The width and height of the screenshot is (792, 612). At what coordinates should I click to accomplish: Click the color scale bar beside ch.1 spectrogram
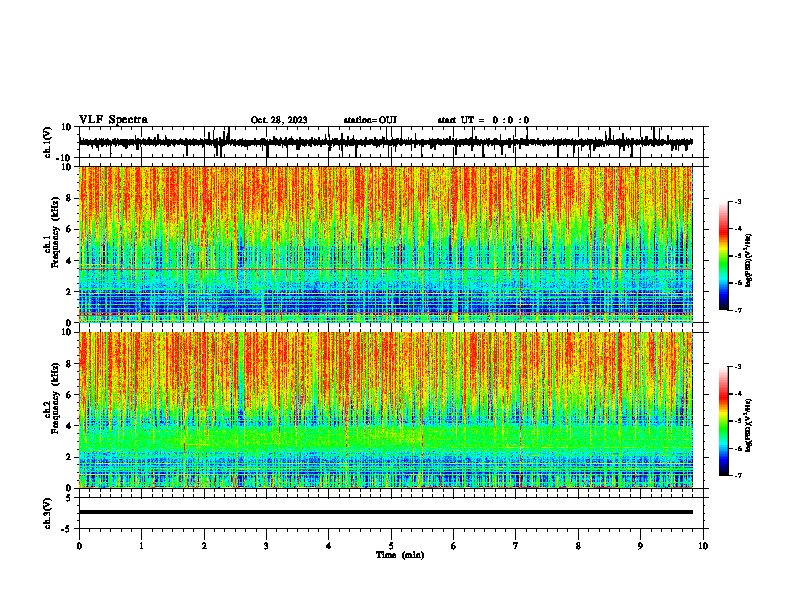[x=724, y=256]
